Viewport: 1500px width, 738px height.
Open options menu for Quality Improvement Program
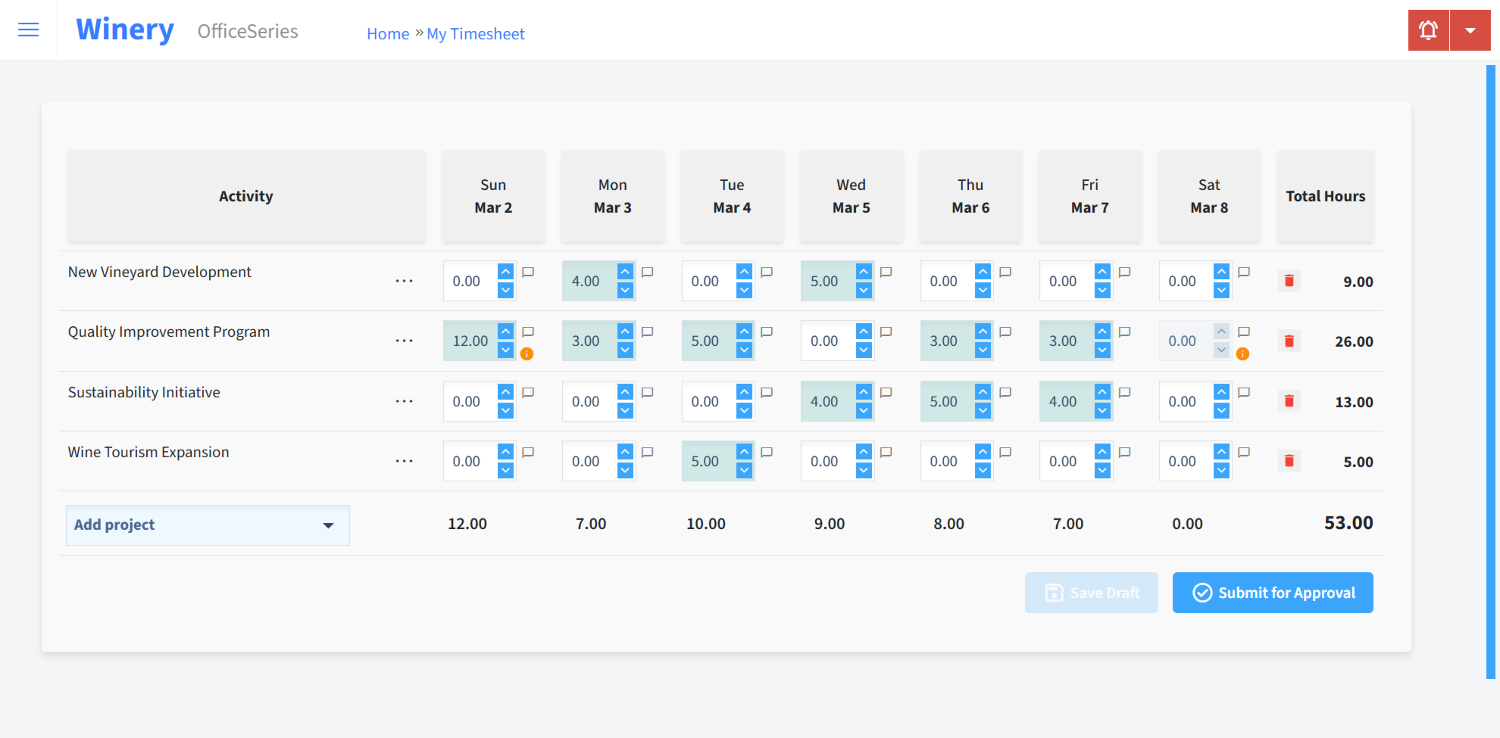coord(404,341)
